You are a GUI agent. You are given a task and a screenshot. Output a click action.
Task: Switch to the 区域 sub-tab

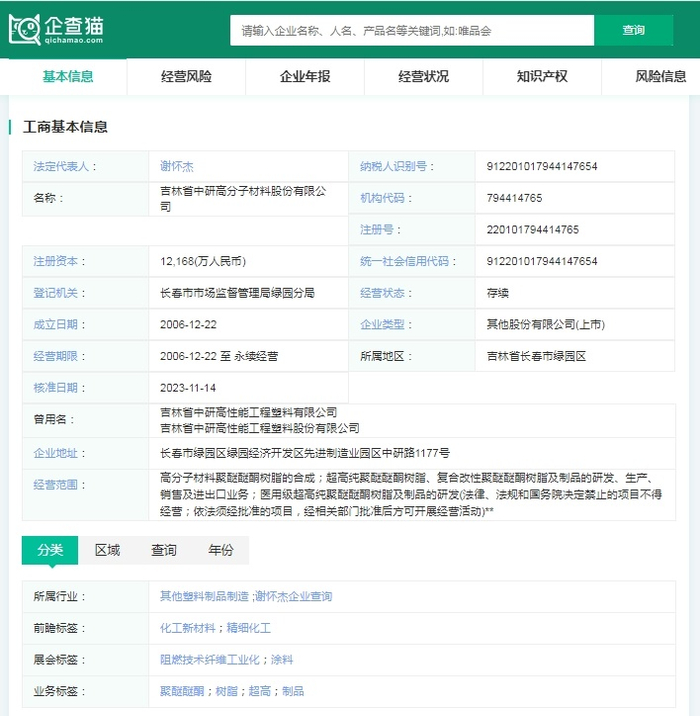click(x=107, y=551)
